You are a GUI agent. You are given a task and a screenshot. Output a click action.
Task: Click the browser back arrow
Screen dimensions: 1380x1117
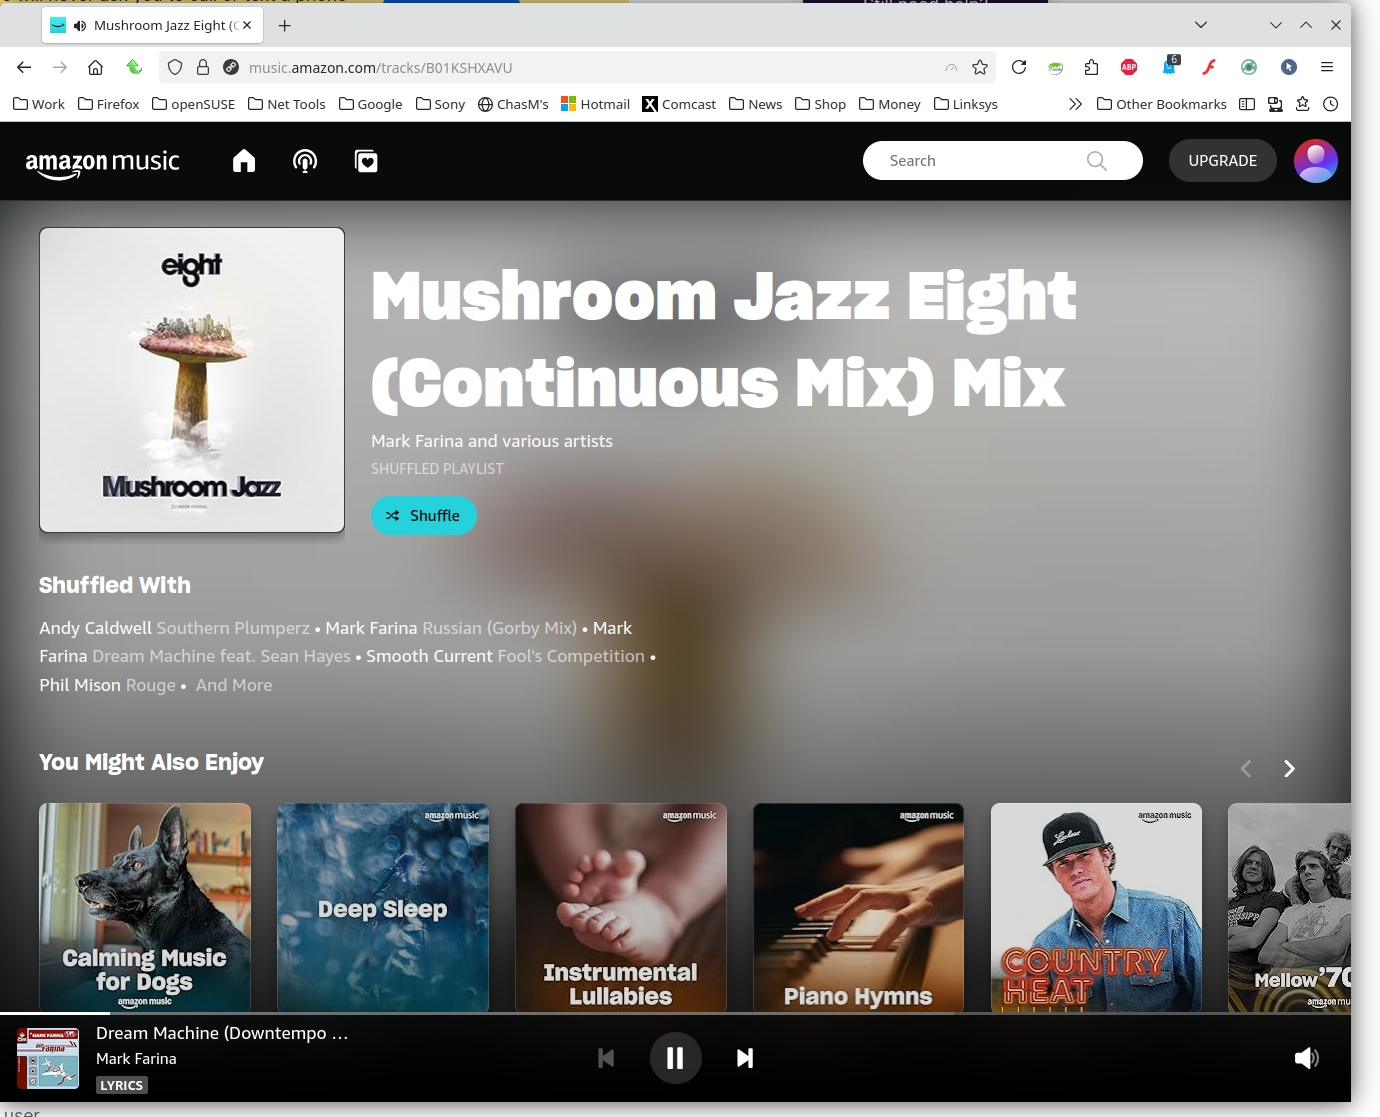click(x=24, y=67)
